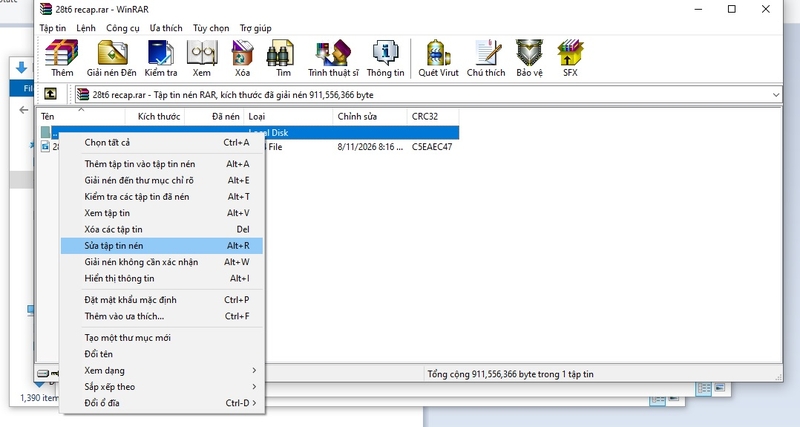Image resolution: width=800 pixels, height=427 pixels.
Task: Open the Ưa thích menu
Action: click(x=166, y=28)
